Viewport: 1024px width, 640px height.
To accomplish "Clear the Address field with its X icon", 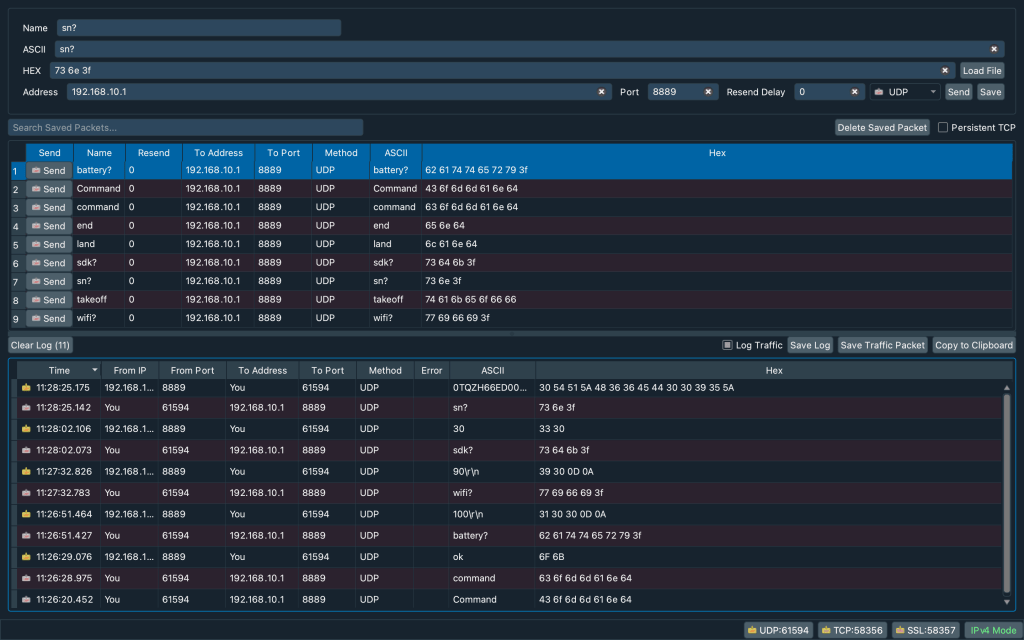I will [x=602, y=92].
